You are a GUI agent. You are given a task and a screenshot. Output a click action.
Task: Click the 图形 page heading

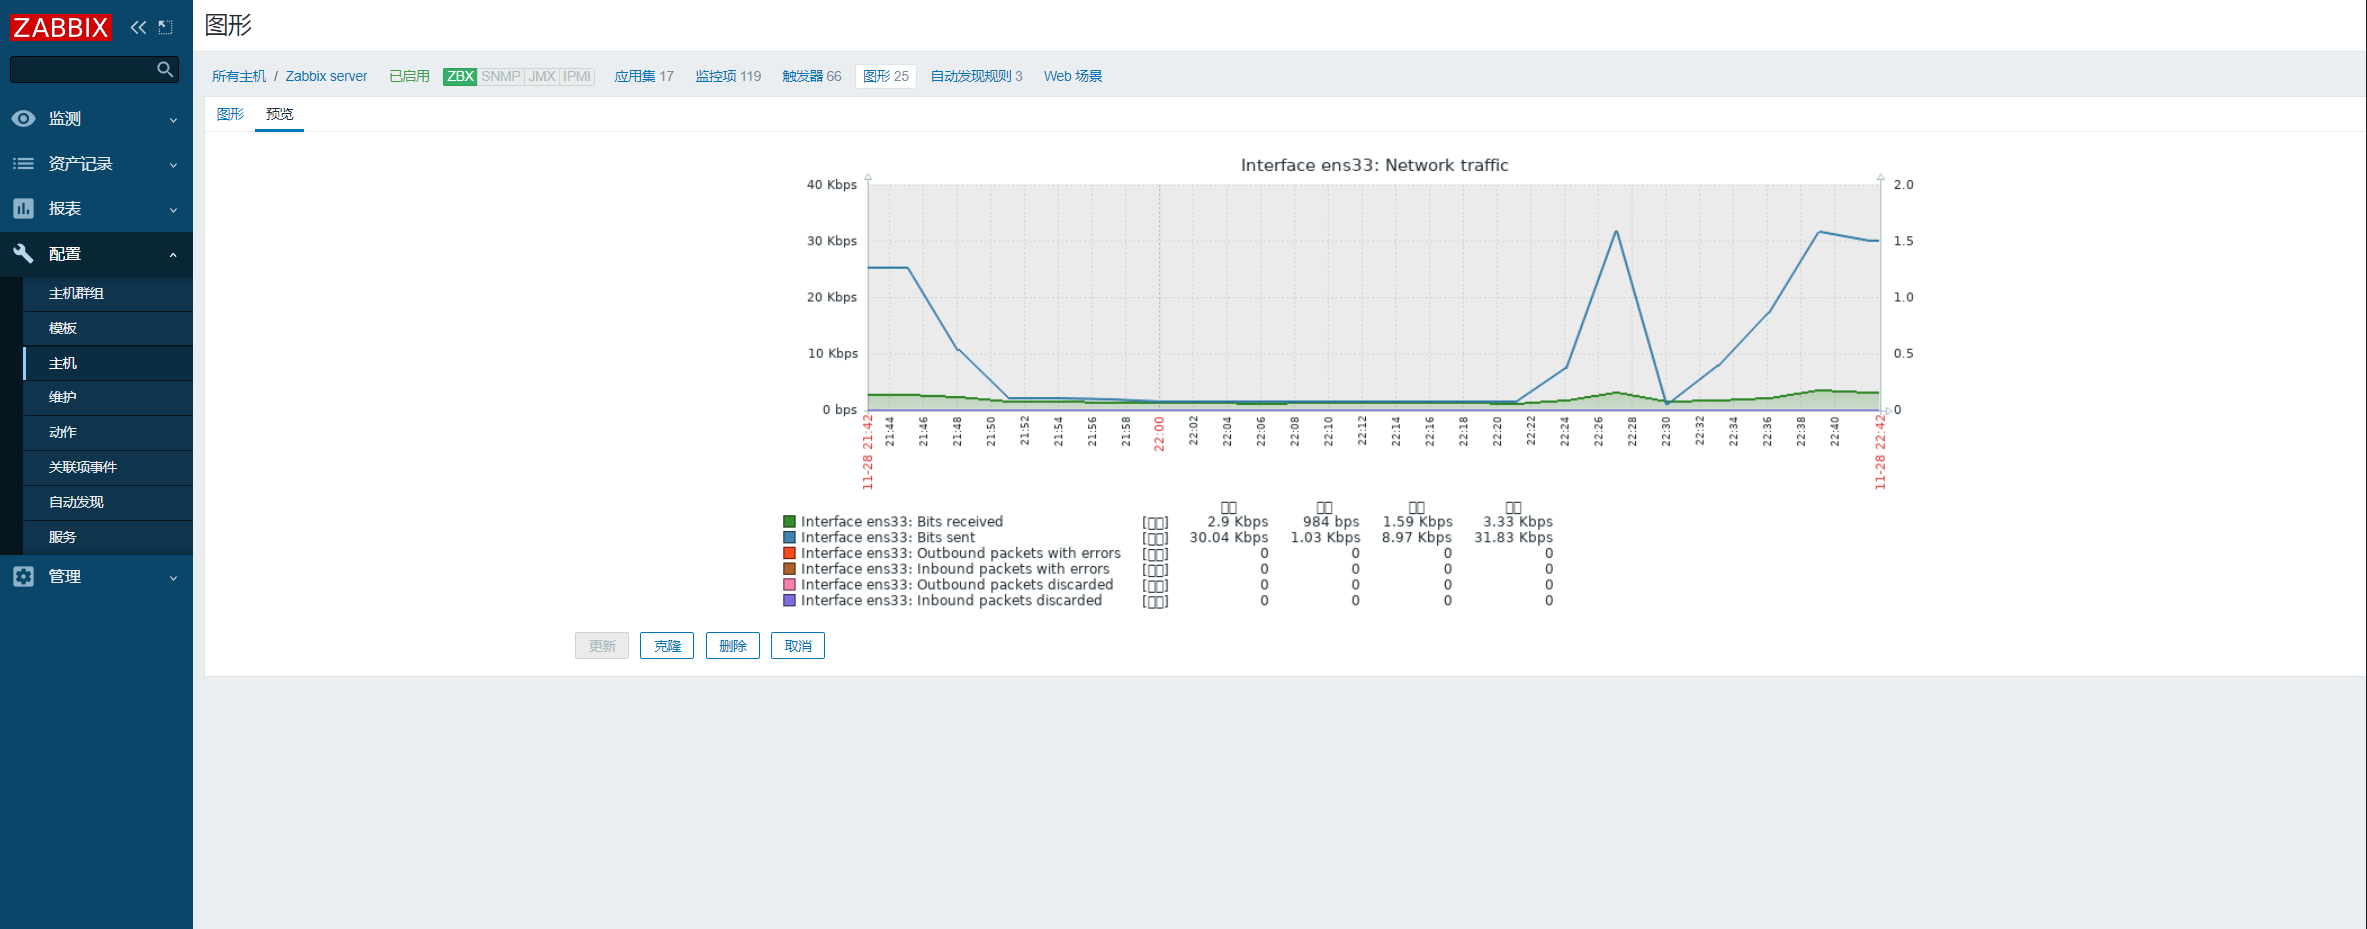click(228, 25)
